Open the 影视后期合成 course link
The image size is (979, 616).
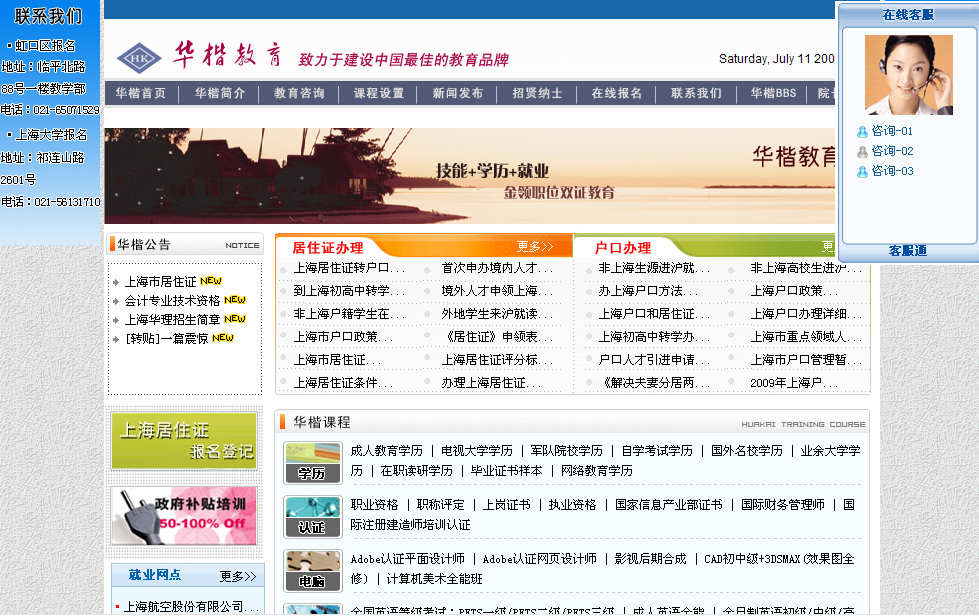click(651, 559)
